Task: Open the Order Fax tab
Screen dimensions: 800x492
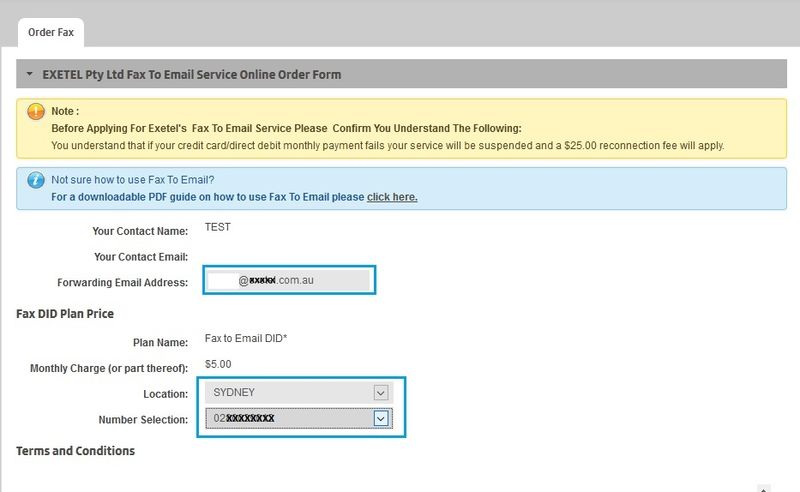Action: 51,33
